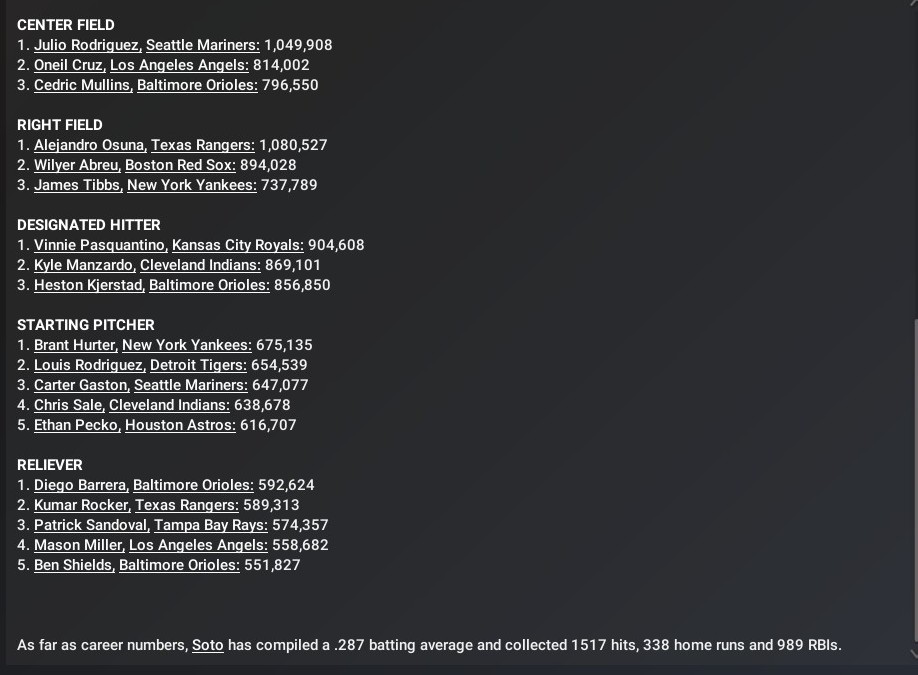Image resolution: width=918 pixels, height=675 pixels.
Task: Open the Texas Rangers link beside Alejandro Osuna
Action: [x=202, y=145]
